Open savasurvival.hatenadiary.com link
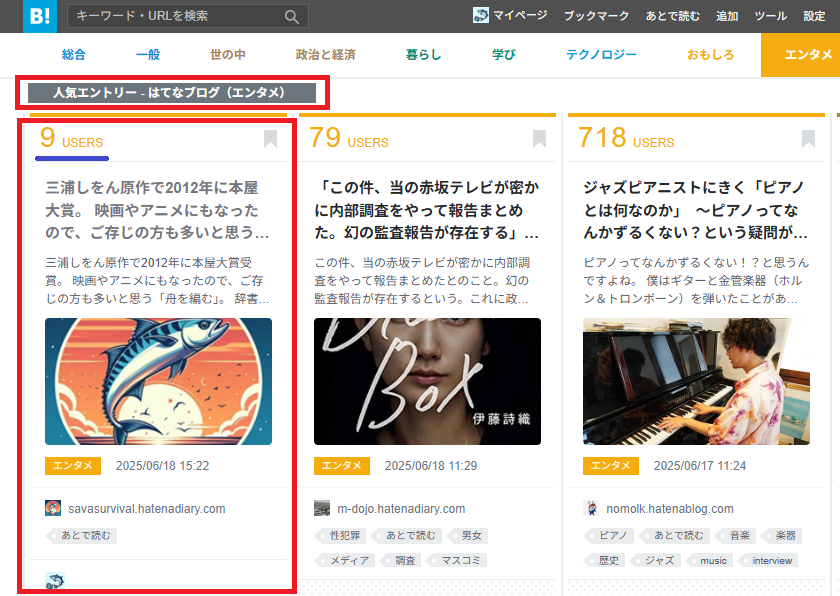This screenshot has height=596, width=840. pos(147,509)
